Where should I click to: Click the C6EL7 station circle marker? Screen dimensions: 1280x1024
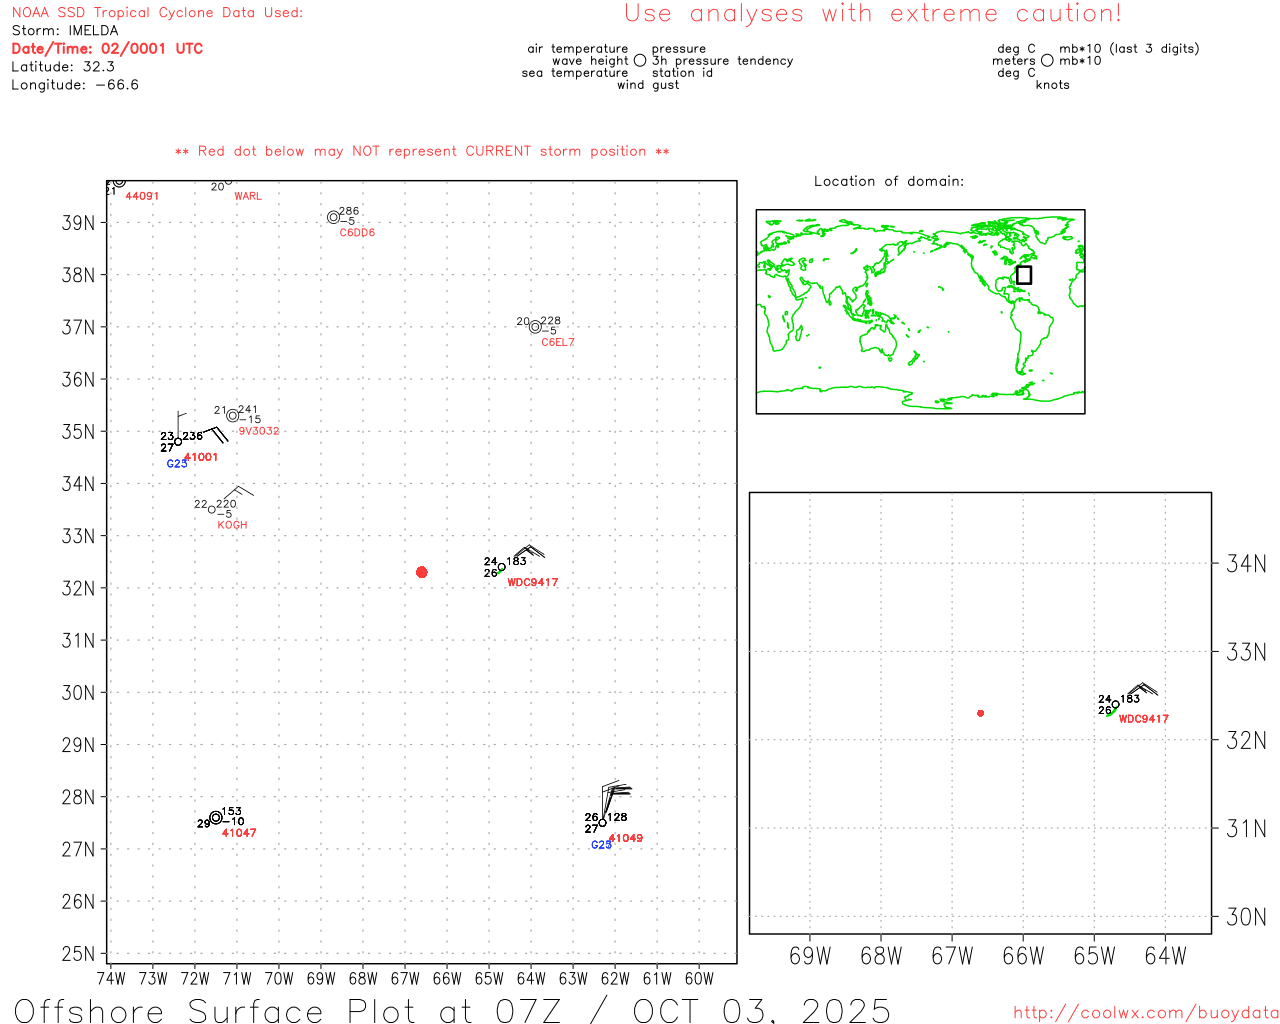[535, 327]
